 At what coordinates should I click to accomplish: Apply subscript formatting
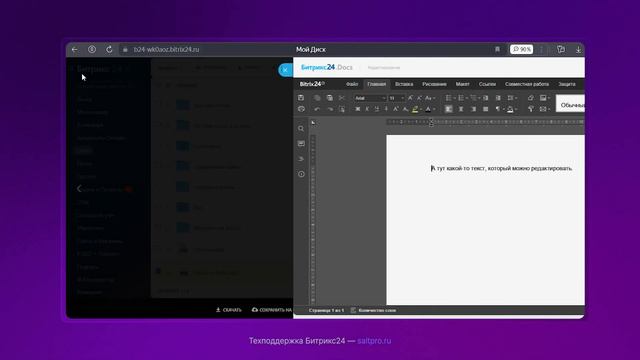pos(405,109)
